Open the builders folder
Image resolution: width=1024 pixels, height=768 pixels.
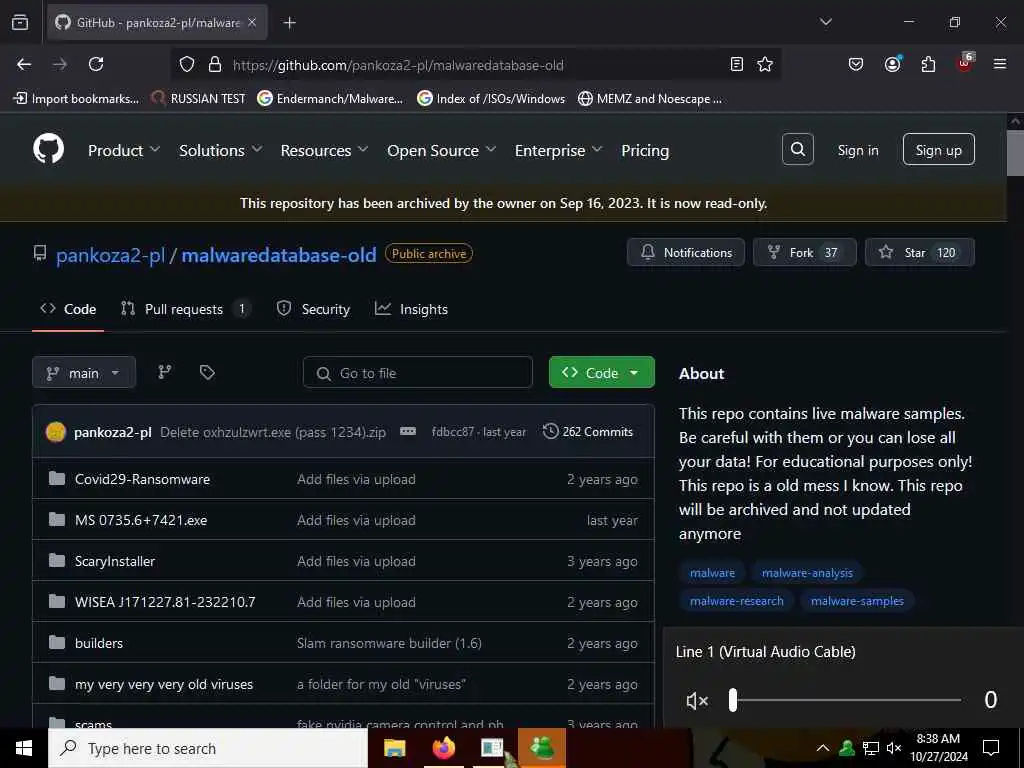tap(99, 643)
